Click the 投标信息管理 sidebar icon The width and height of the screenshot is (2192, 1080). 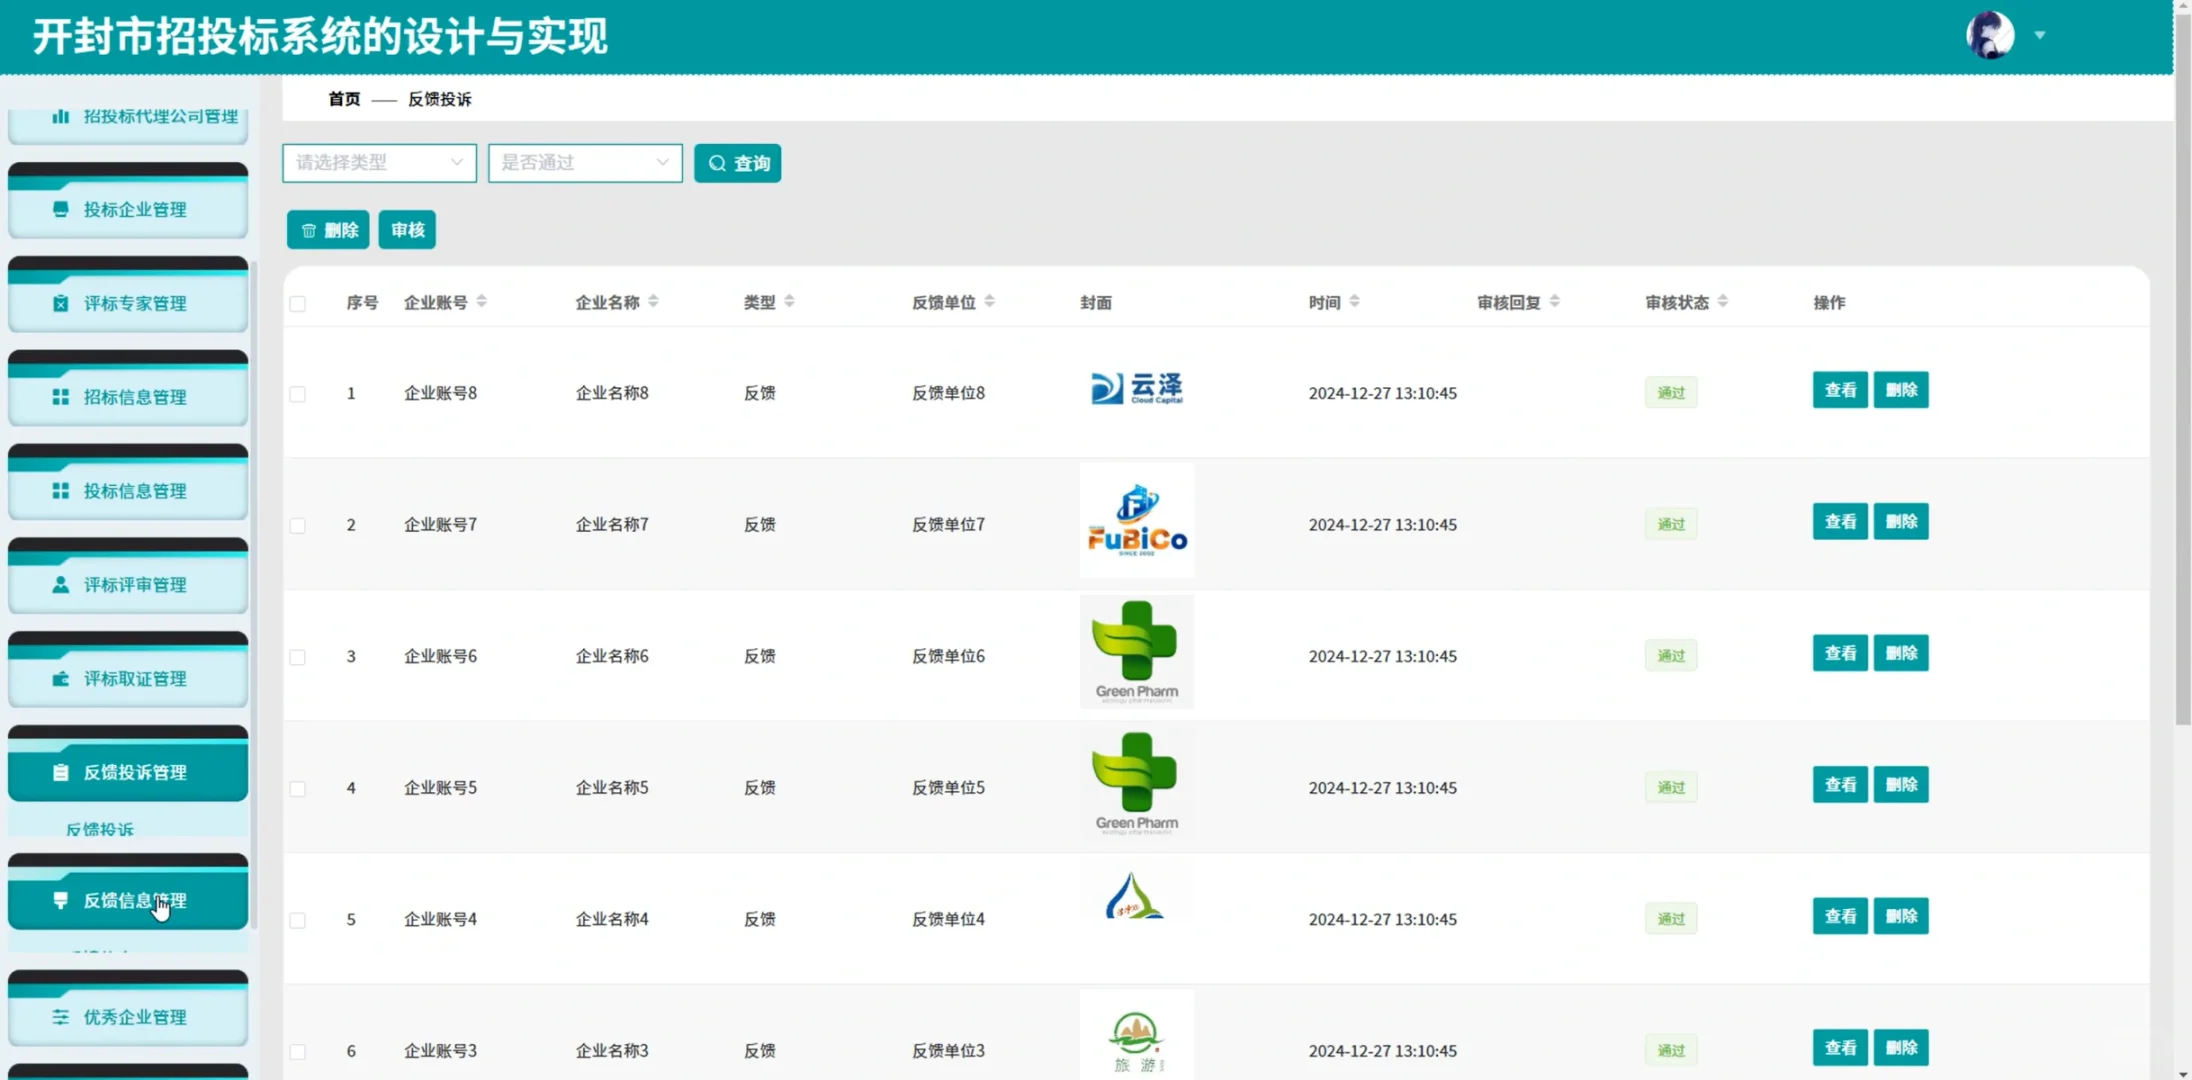coord(59,490)
